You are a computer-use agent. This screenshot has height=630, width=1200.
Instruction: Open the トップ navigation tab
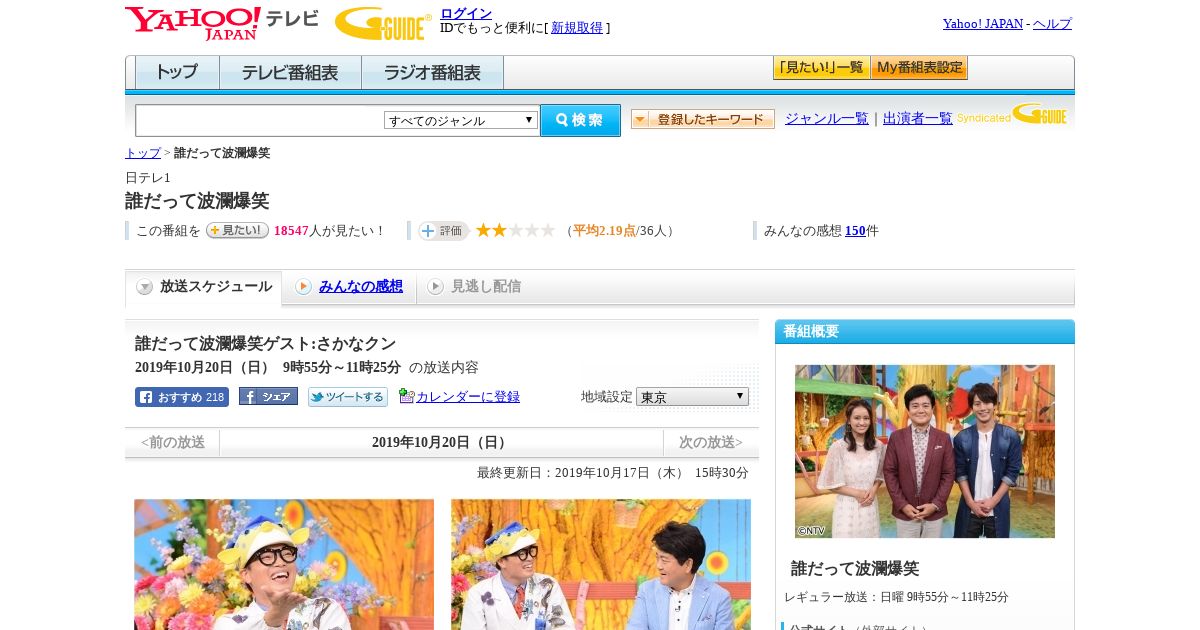(x=177, y=73)
